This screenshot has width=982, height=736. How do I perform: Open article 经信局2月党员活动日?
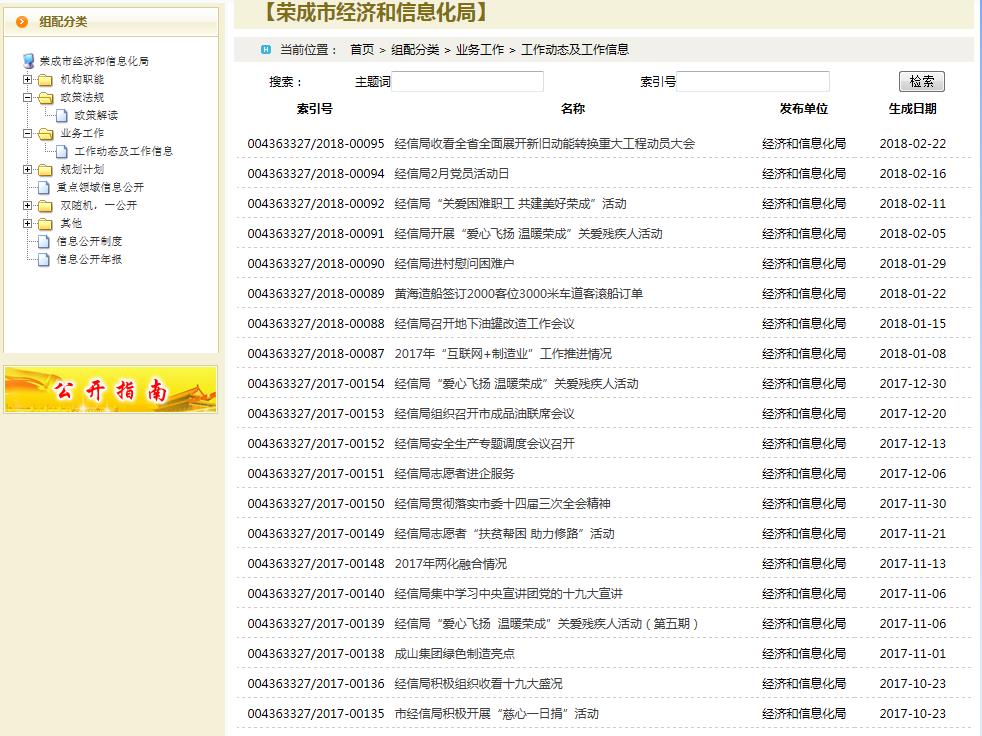point(451,174)
